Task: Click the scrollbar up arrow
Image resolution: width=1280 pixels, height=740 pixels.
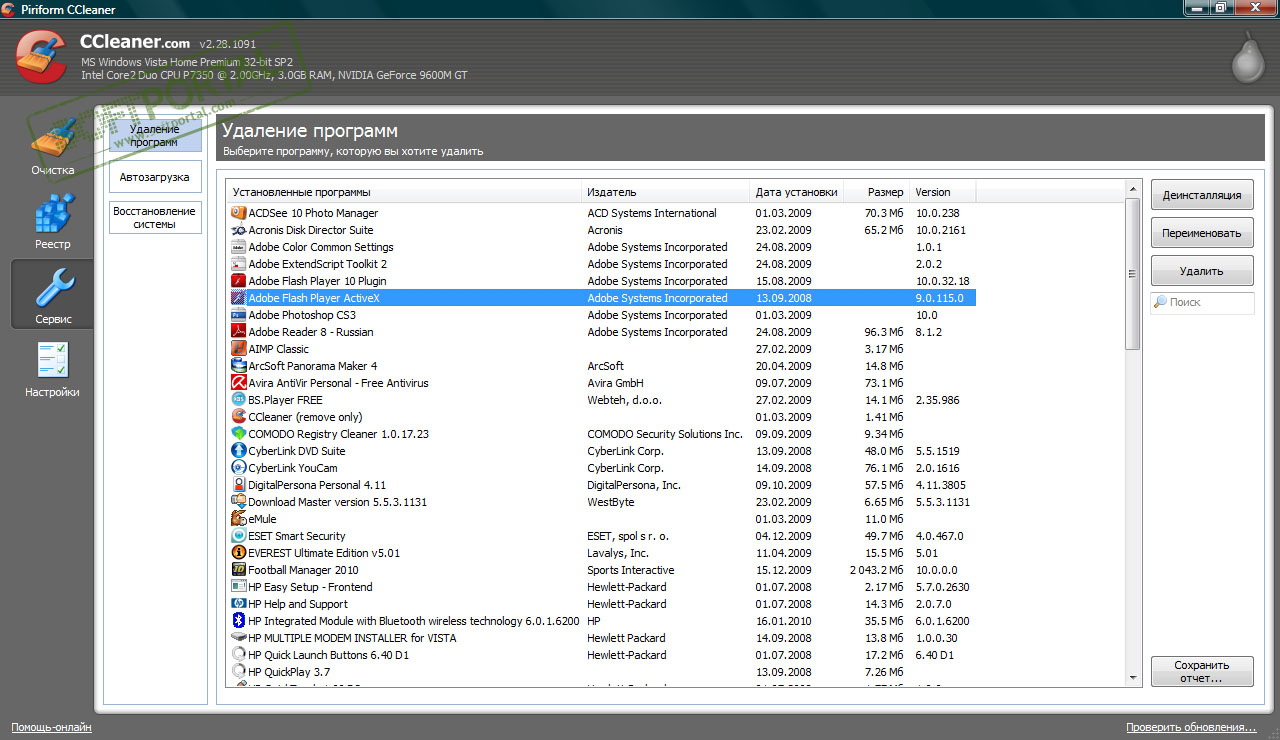Action: (x=1132, y=189)
